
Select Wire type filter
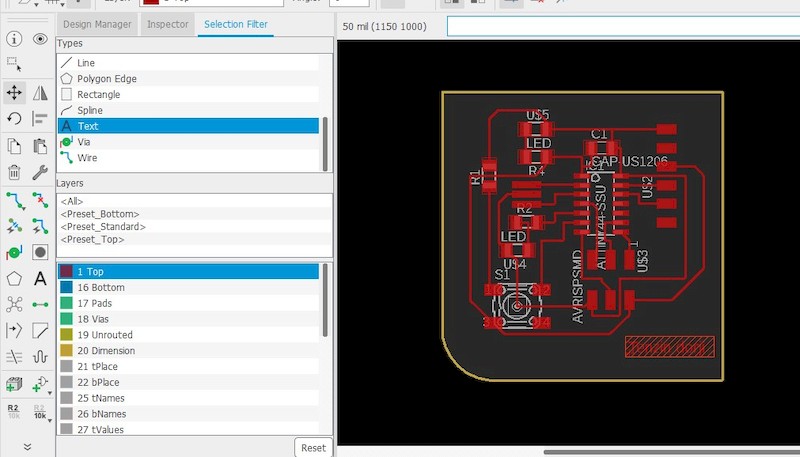pos(188,158)
